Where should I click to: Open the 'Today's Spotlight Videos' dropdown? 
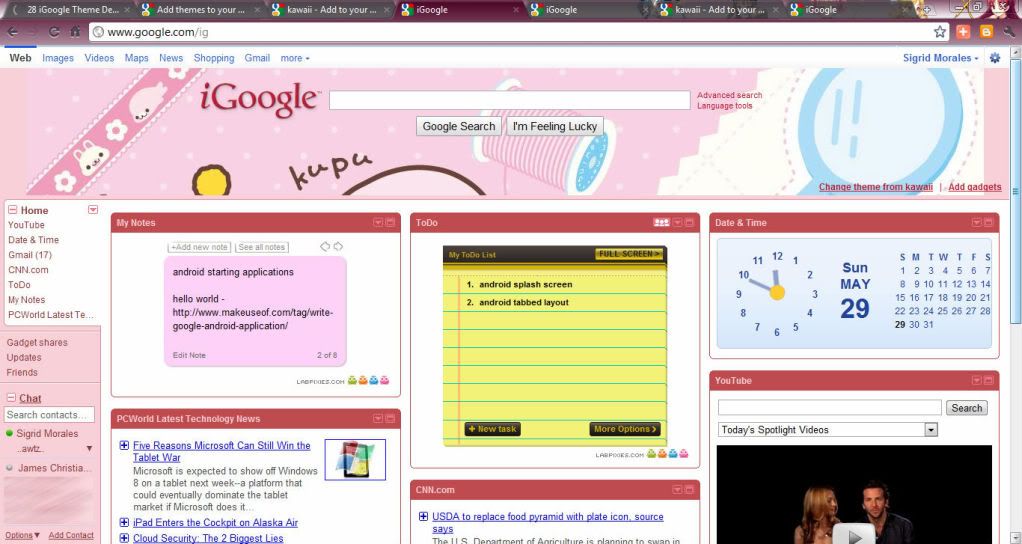click(931, 430)
